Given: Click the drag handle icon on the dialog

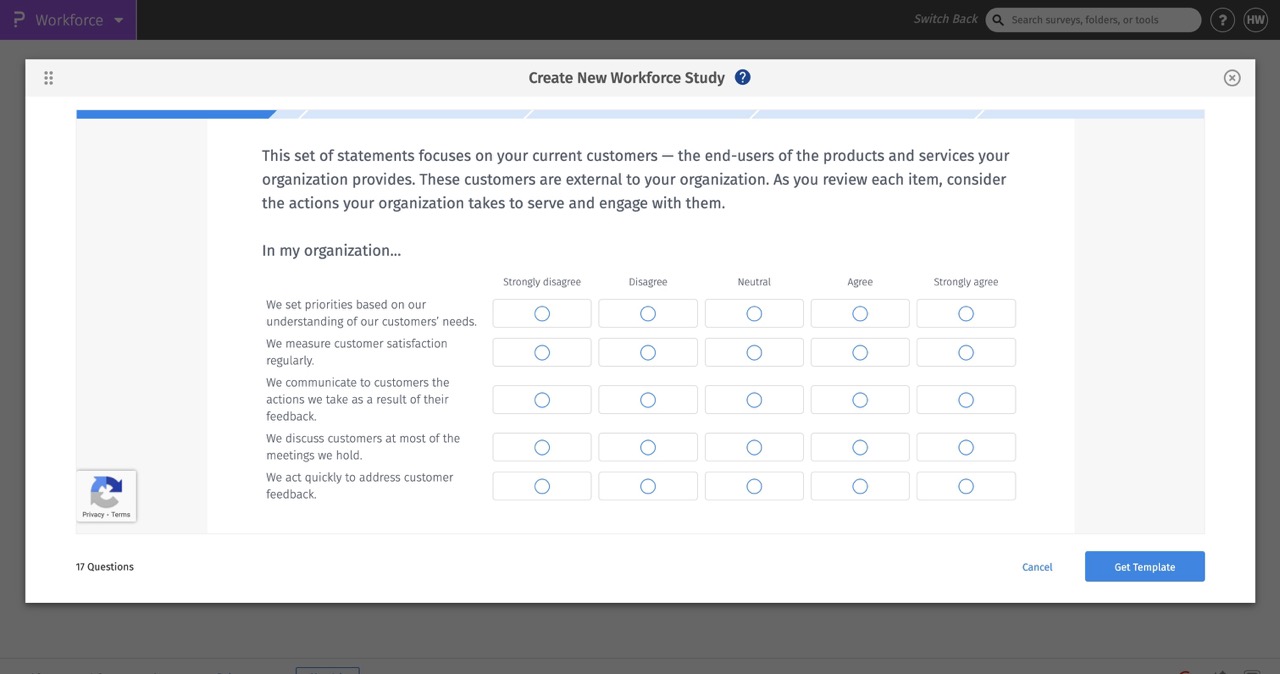Looking at the screenshot, I should point(48,77).
